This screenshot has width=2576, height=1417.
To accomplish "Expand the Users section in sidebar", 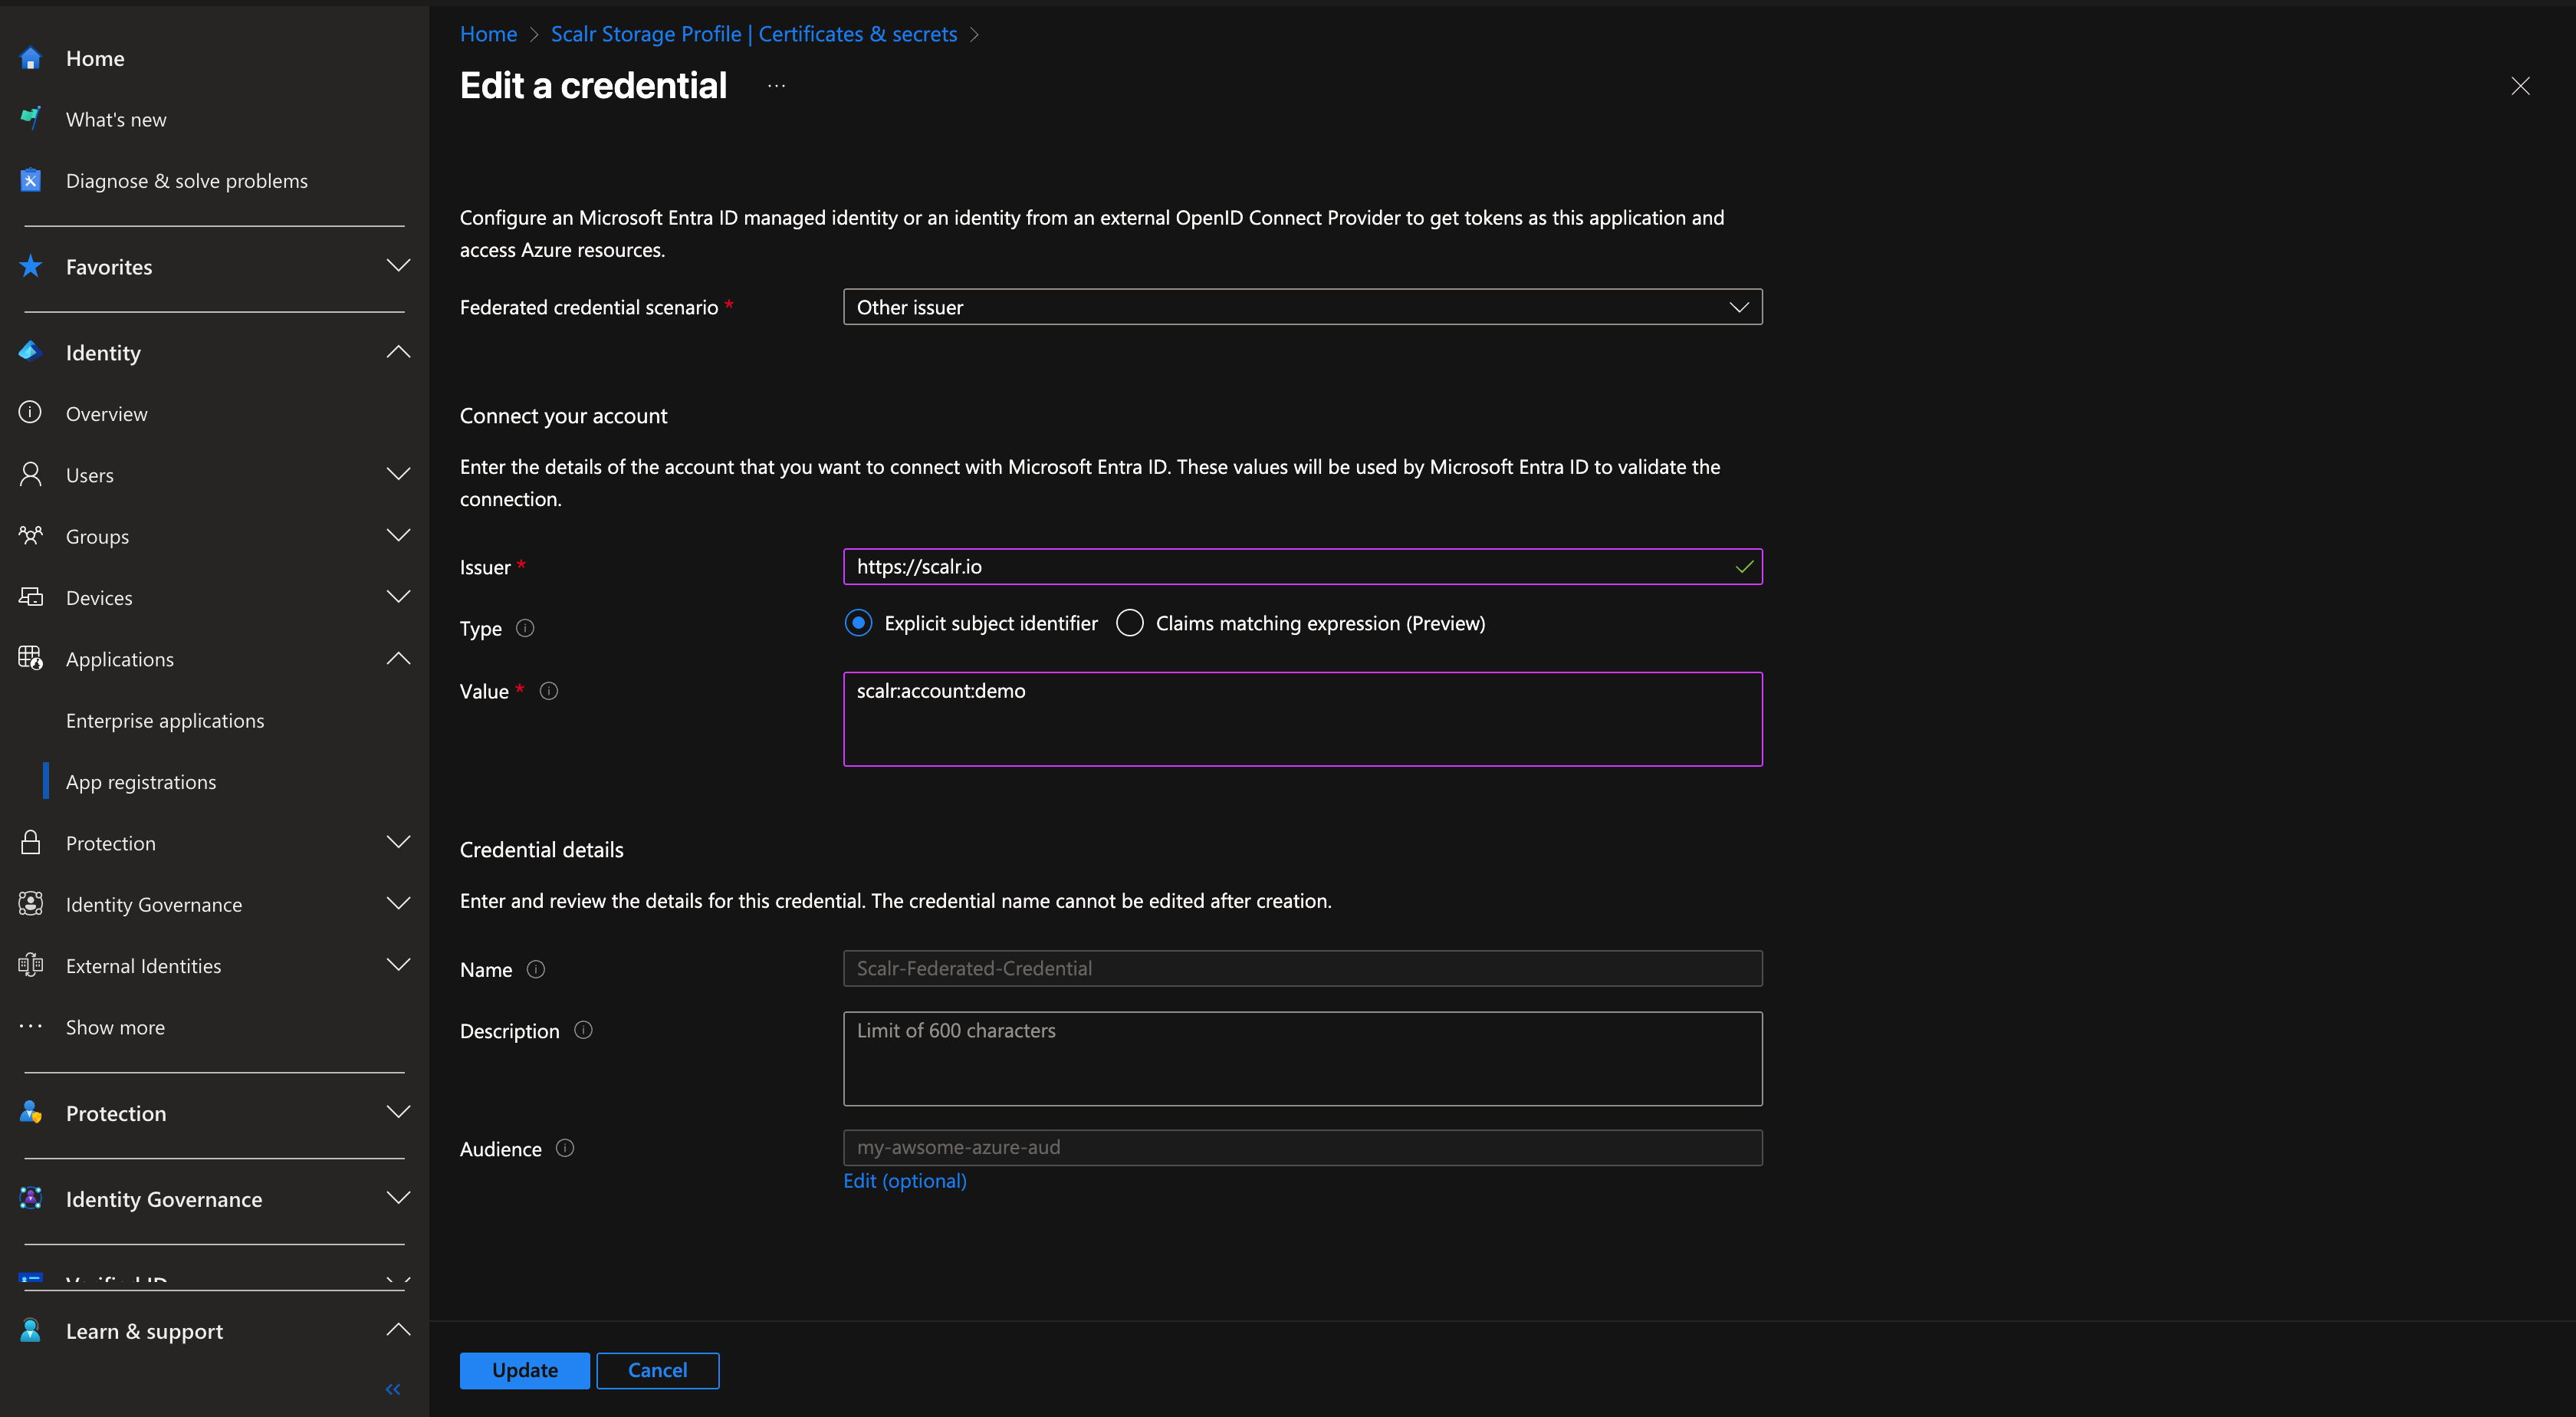I will pyautogui.click(x=398, y=474).
